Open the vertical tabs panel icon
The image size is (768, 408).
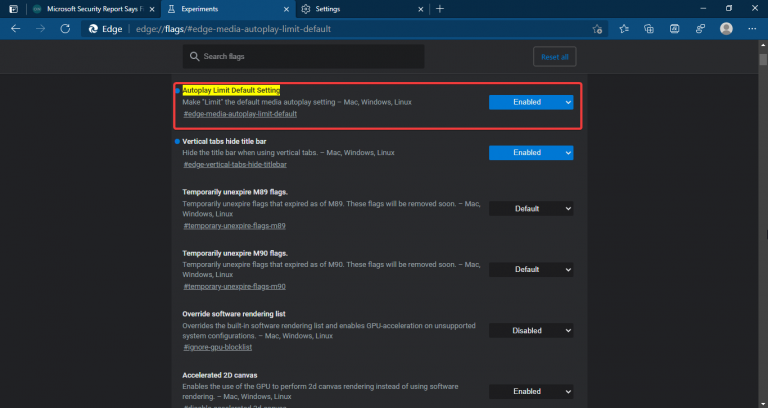pyautogui.click(x=12, y=8)
